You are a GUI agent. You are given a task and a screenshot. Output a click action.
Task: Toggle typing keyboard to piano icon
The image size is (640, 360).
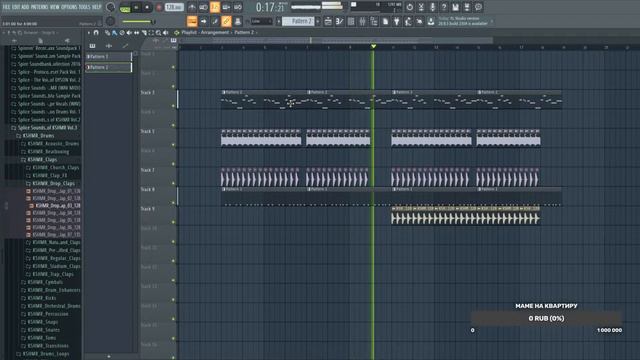(192, 21)
